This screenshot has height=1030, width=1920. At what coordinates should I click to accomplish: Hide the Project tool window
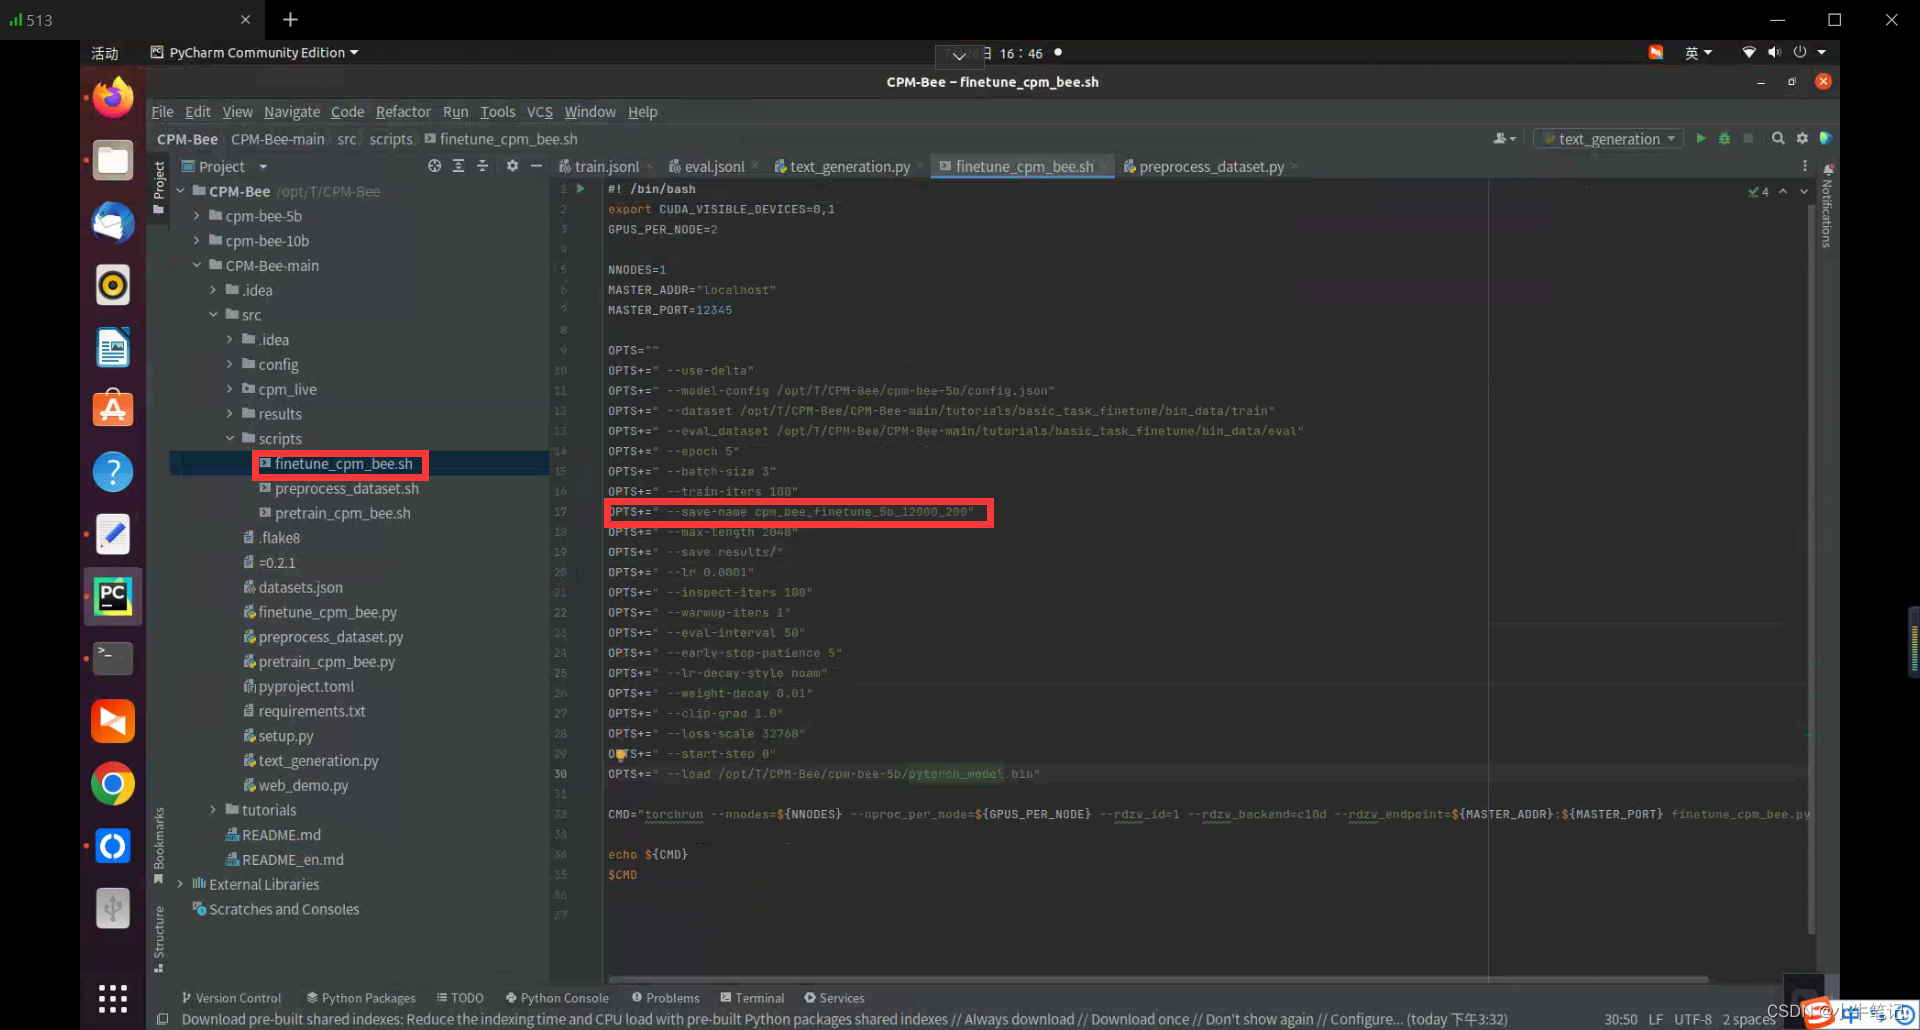pyautogui.click(x=536, y=166)
